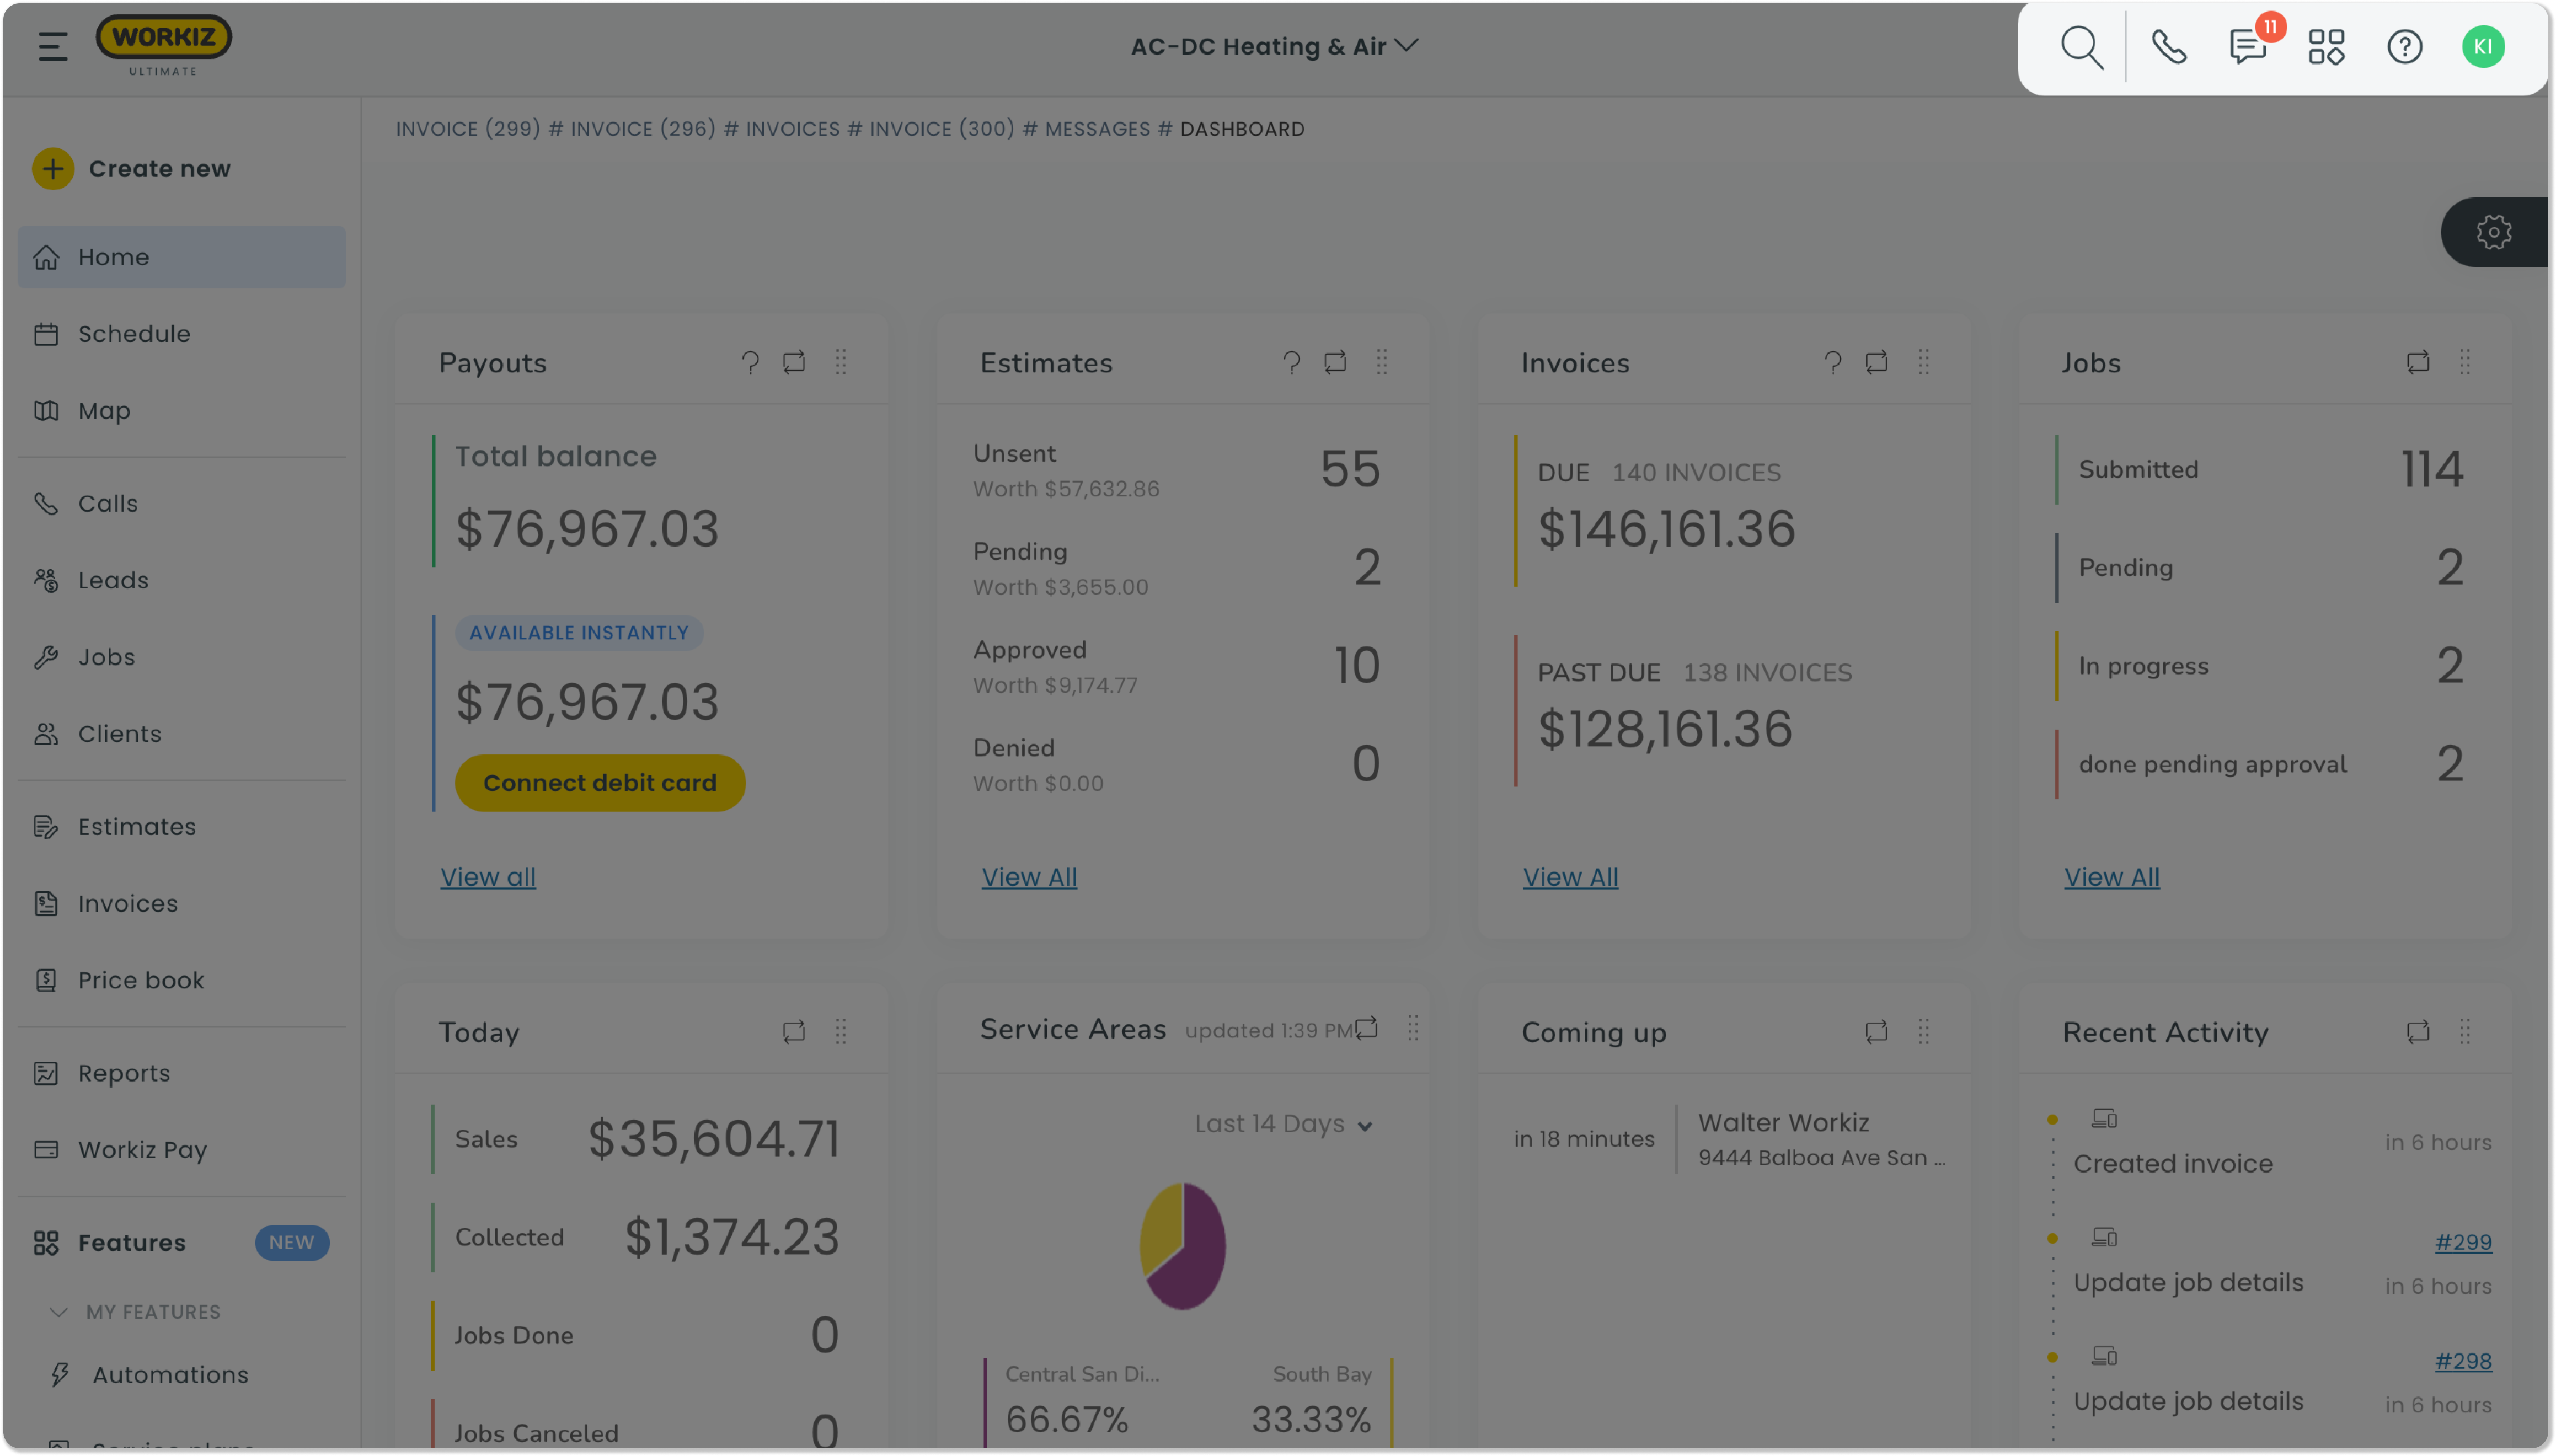The height and width of the screenshot is (1456, 2556).
Task: Open the dashboard settings gear icon
Action: point(2494,231)
